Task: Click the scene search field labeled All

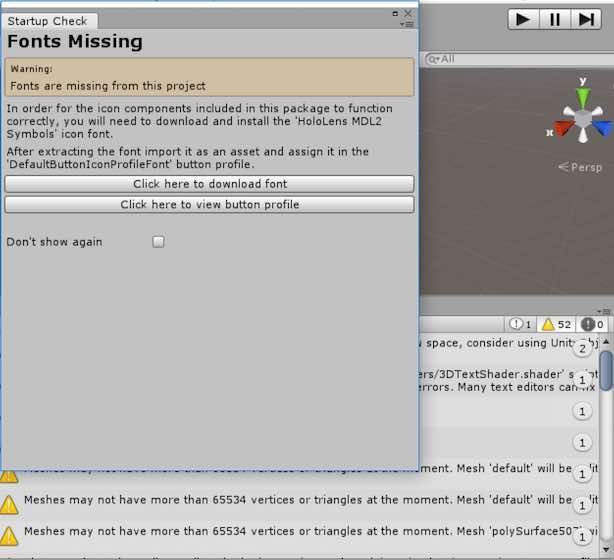Action: (x=519, y=59)
